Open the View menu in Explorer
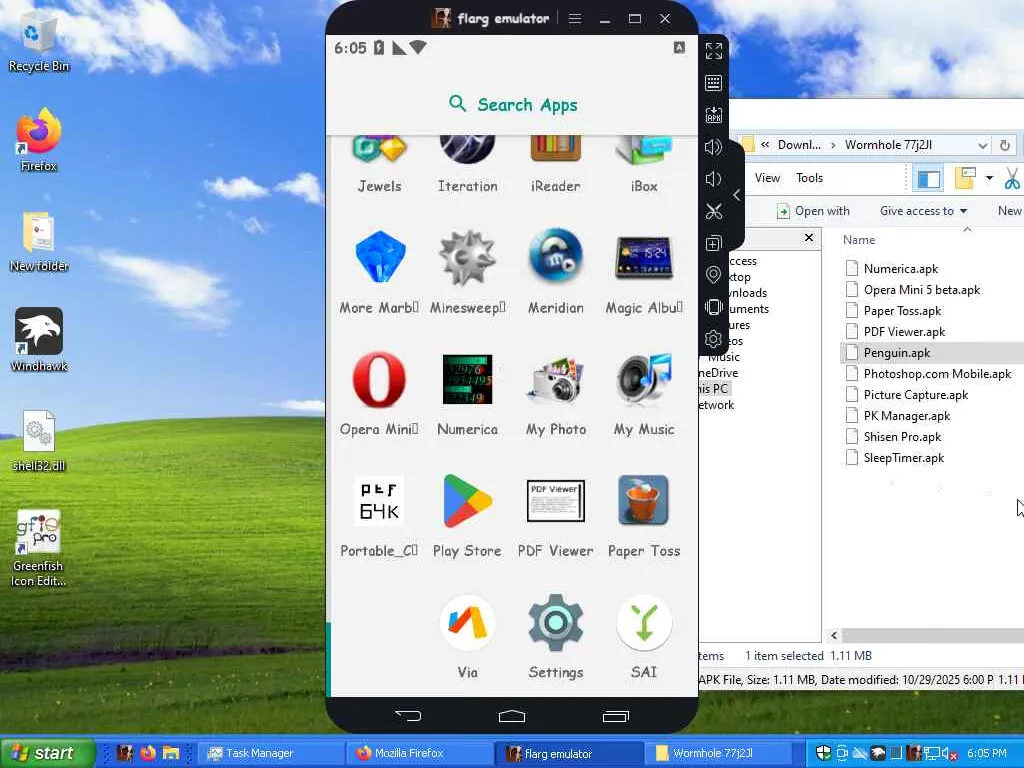This screenshot has width=1024, height=768. (767, 178)
